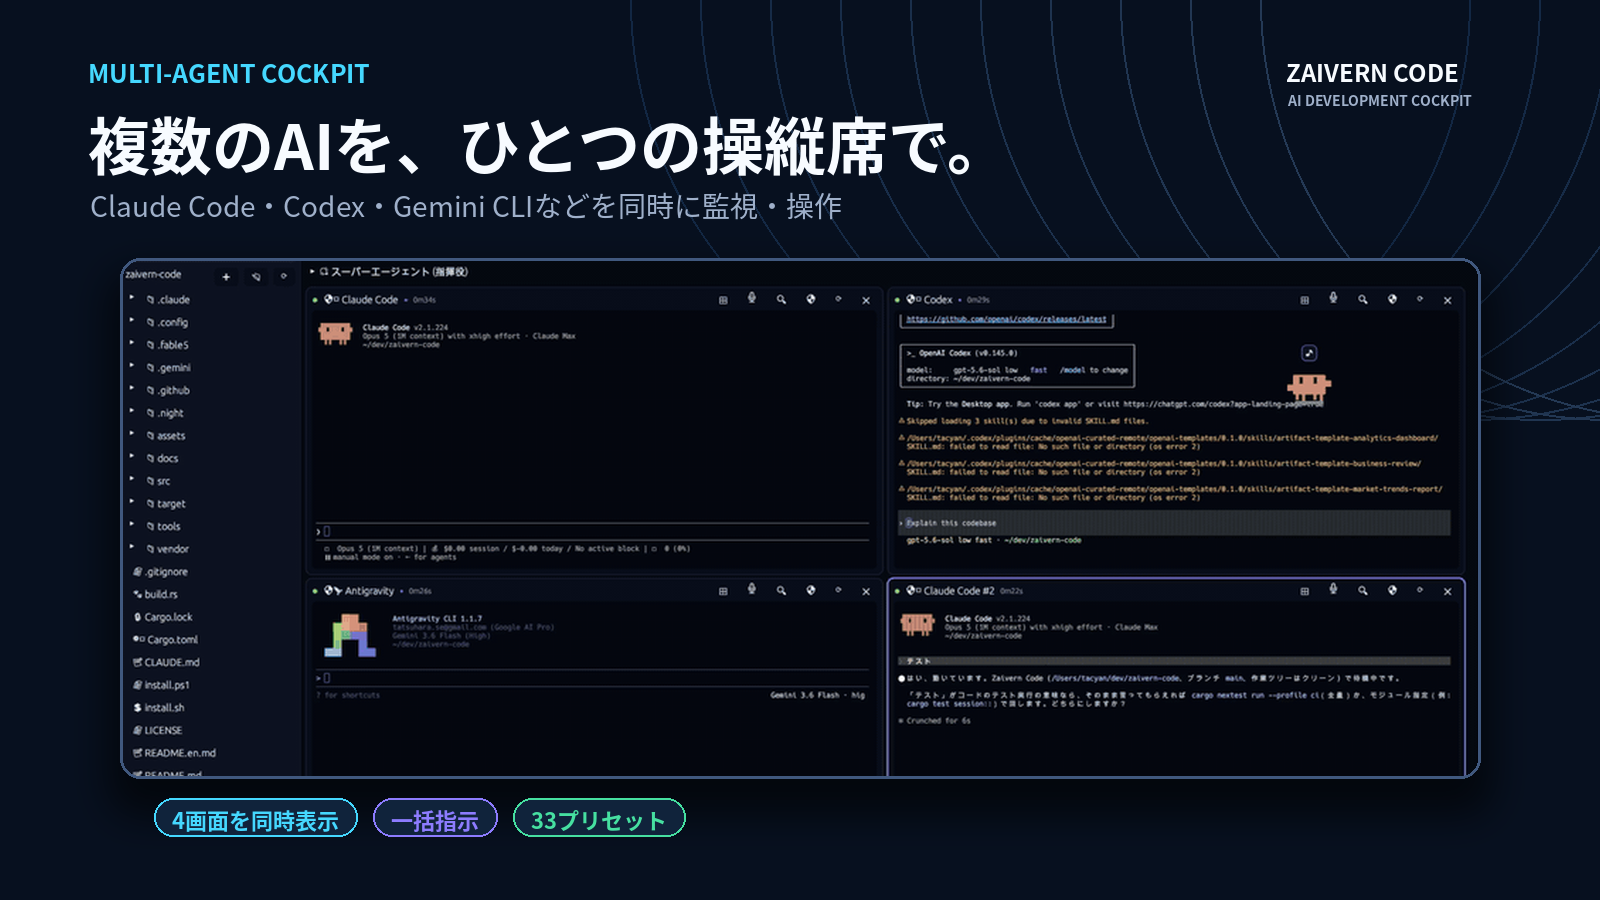Image resolution: width=1600 pixels, height=900 pixels.
Task: Click the plus button beside zaivern-code
Action: tap(226, 276)
